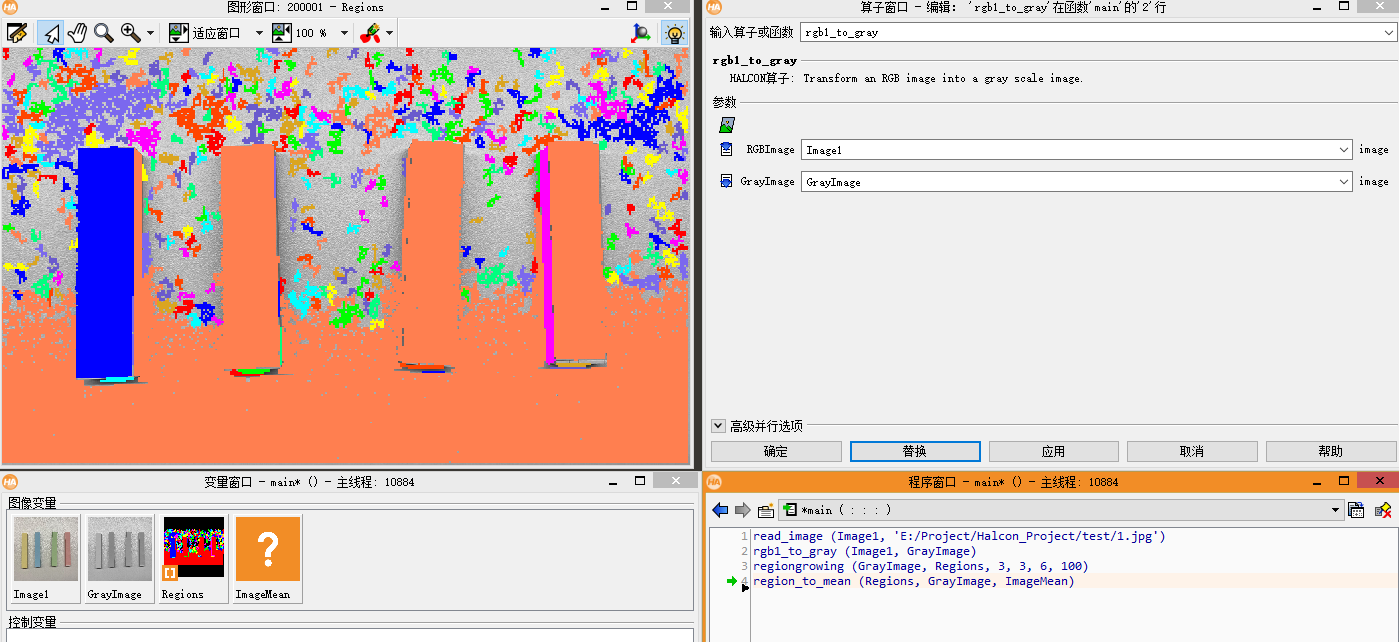Select the zoom-in plus tool
This screenshot has width=1399, height=642.
click(130, 32)
